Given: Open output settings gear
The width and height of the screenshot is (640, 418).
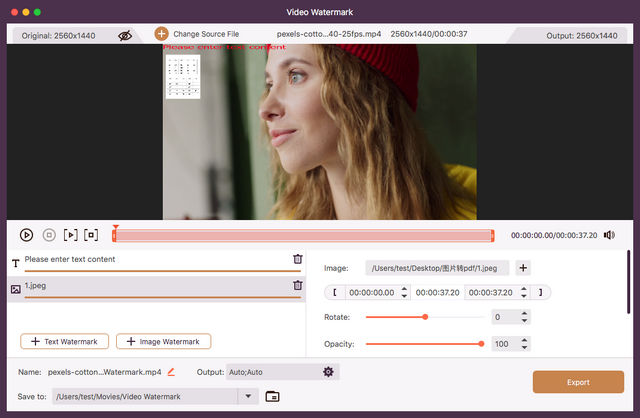Looking at the screenshot, I should 328,372.
